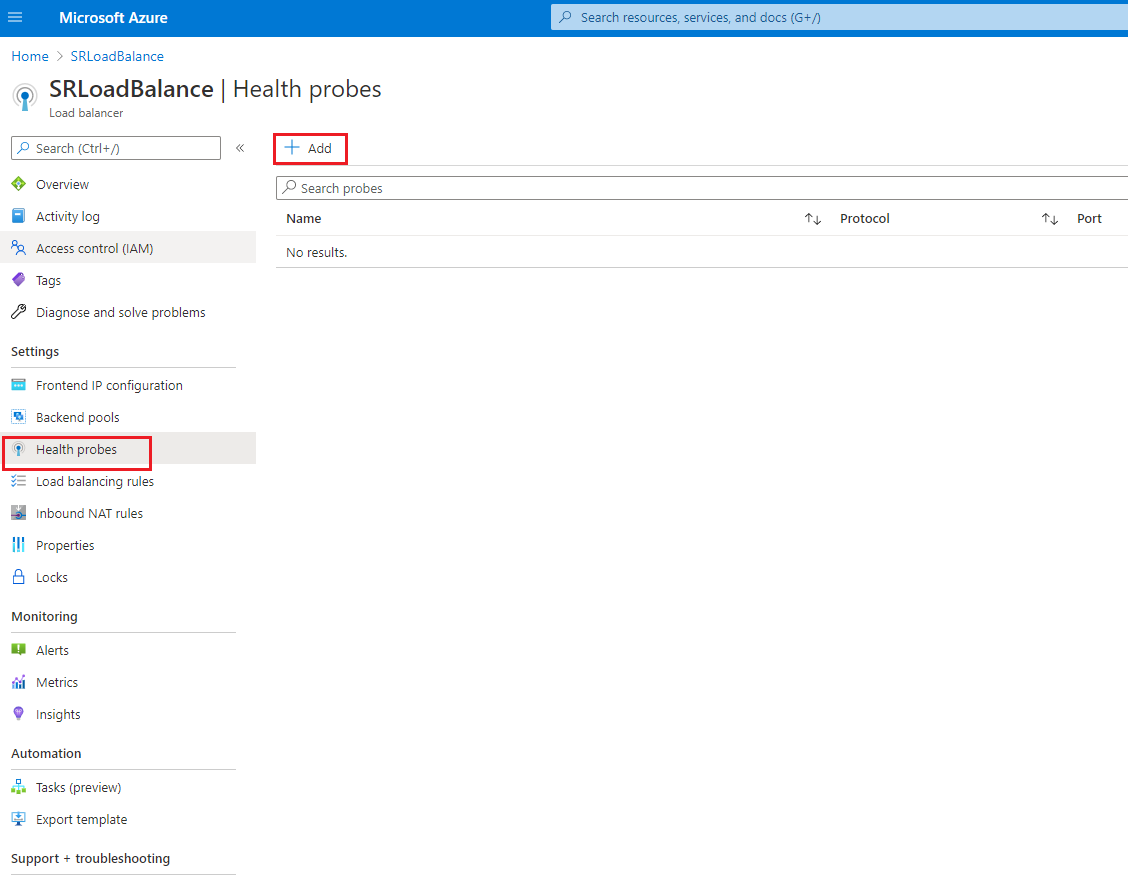View Inbound NAT rules

[92, 513]
